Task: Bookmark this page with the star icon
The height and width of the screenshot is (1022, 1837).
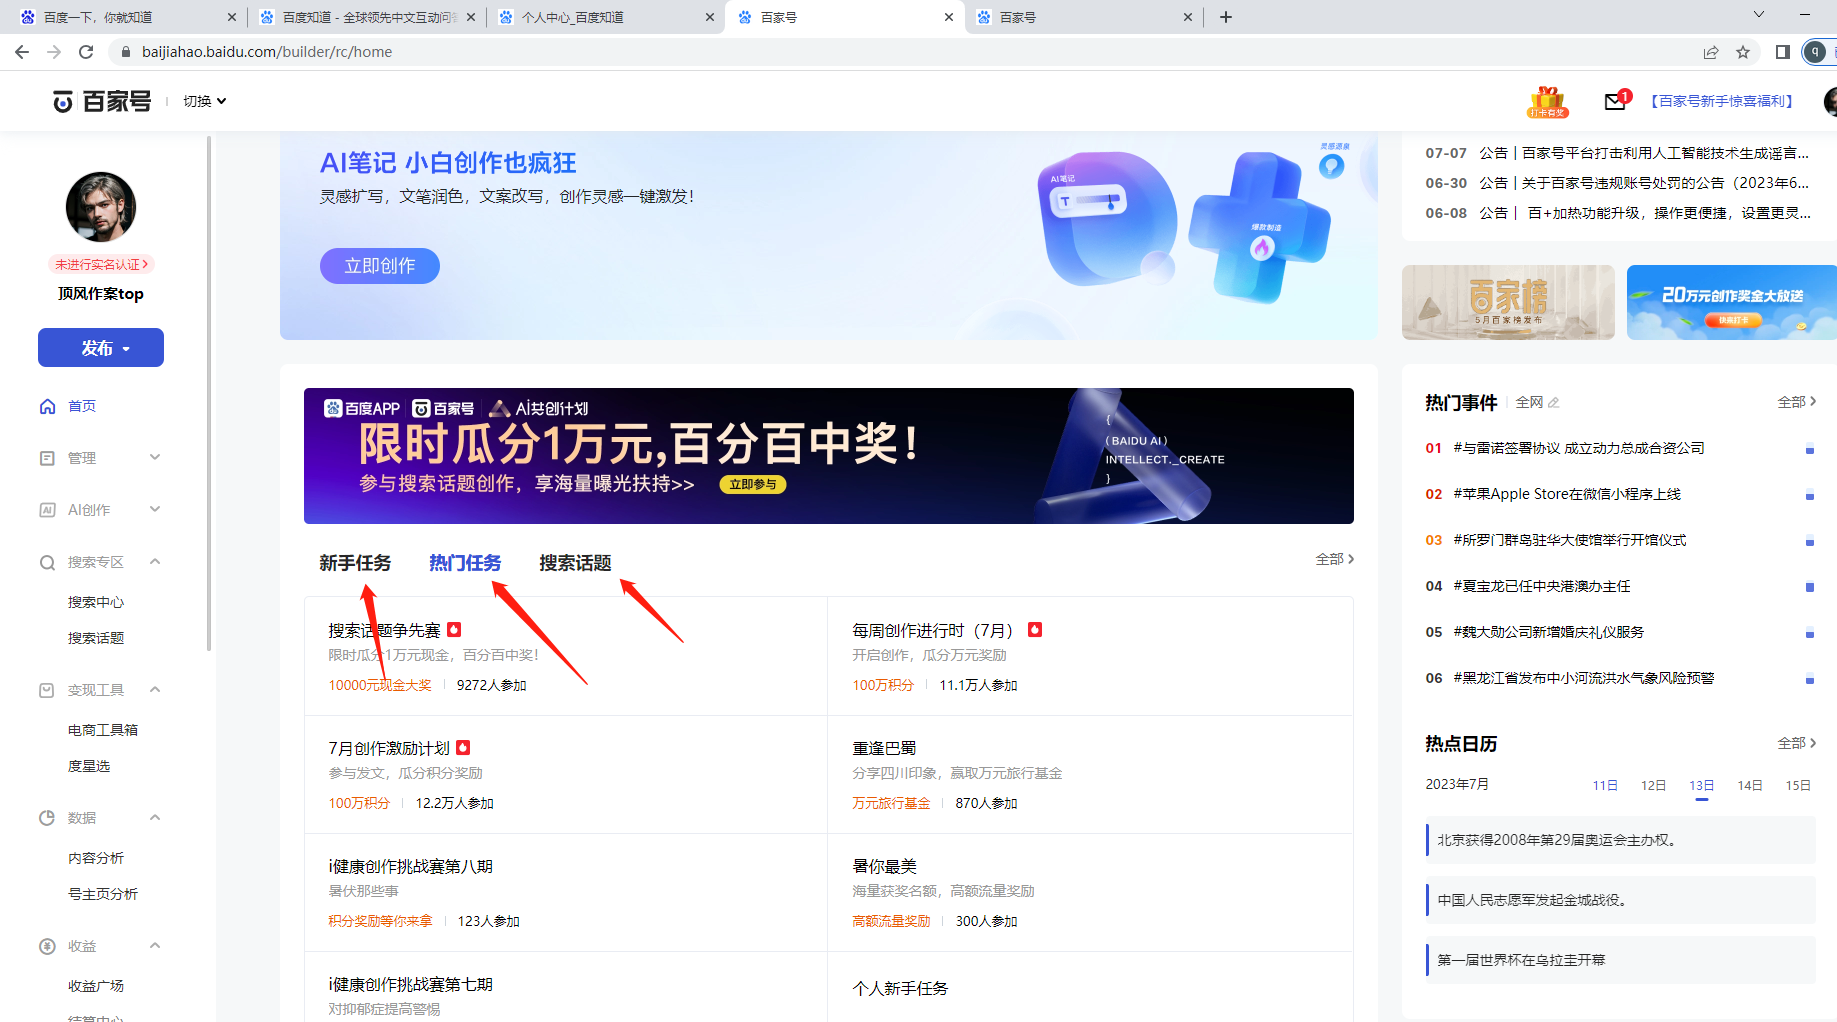Action: [x=1743, y=52]
